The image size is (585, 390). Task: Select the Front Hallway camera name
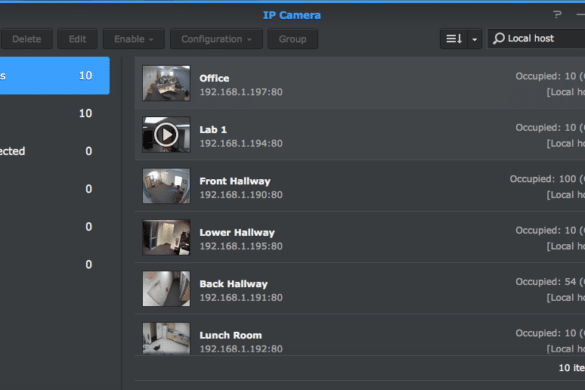(235, 181)
